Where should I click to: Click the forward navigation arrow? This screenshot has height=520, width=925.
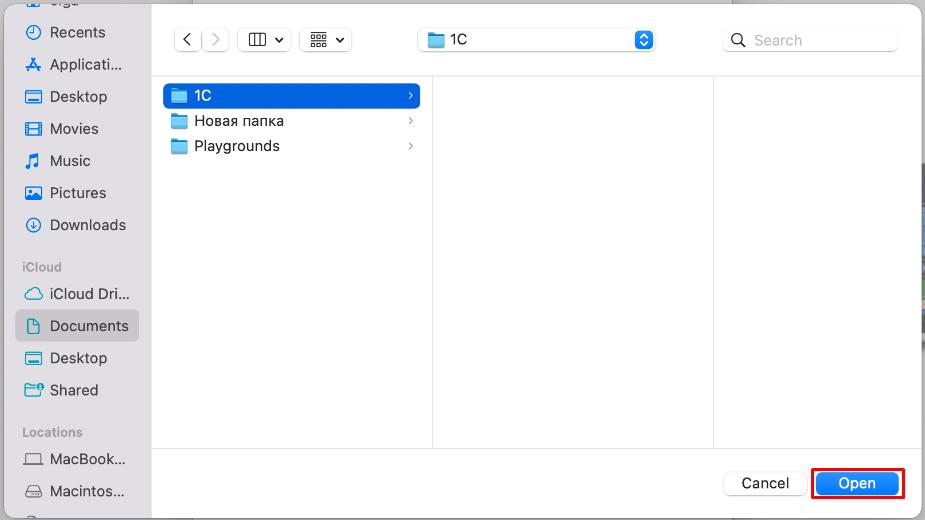coord(216,40)
